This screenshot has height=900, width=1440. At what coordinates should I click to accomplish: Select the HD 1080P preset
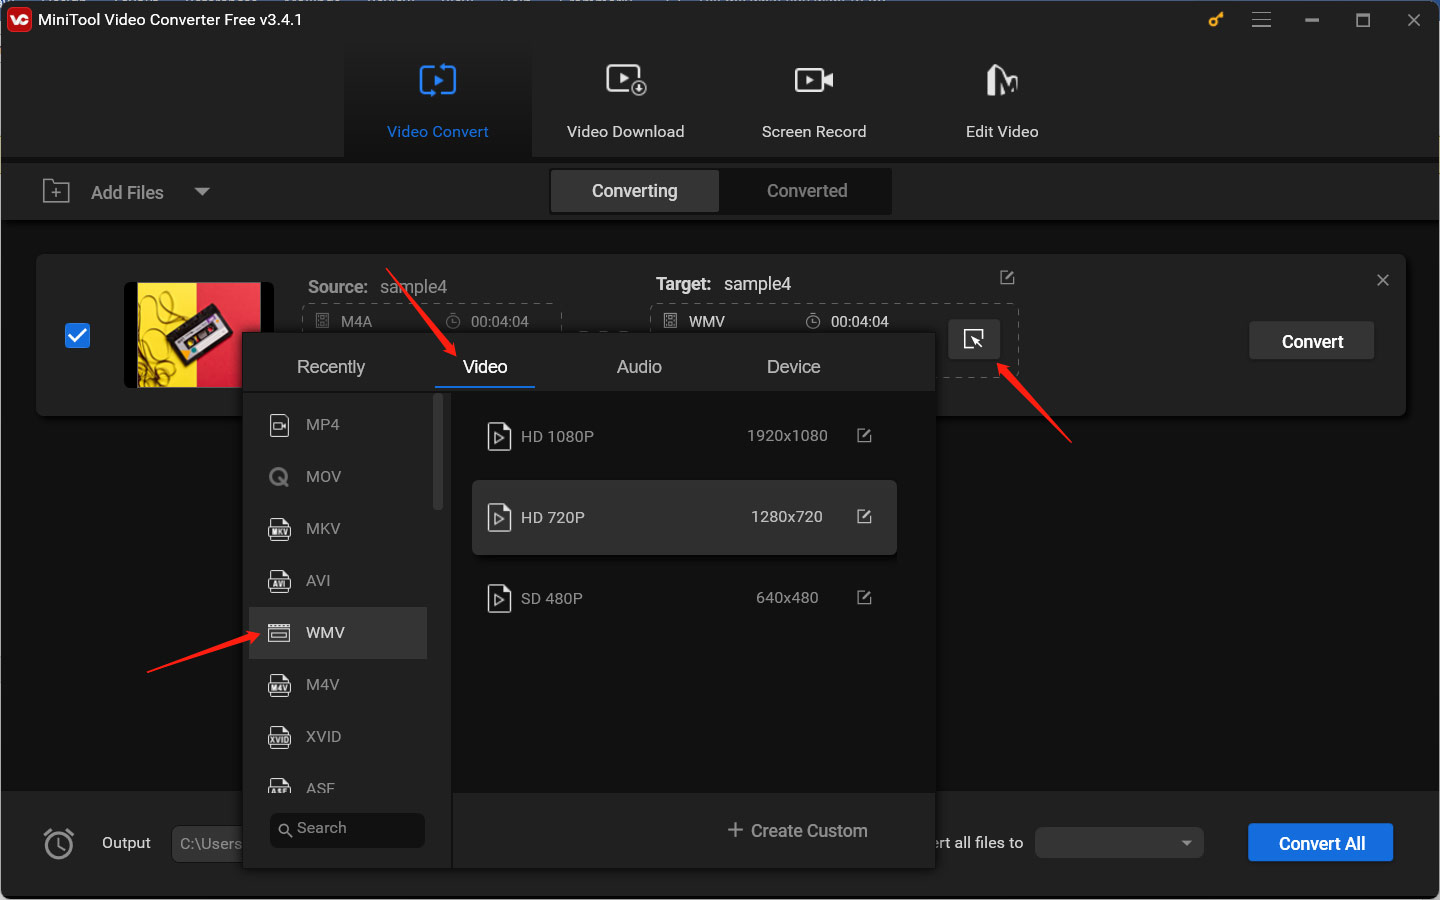684,436
